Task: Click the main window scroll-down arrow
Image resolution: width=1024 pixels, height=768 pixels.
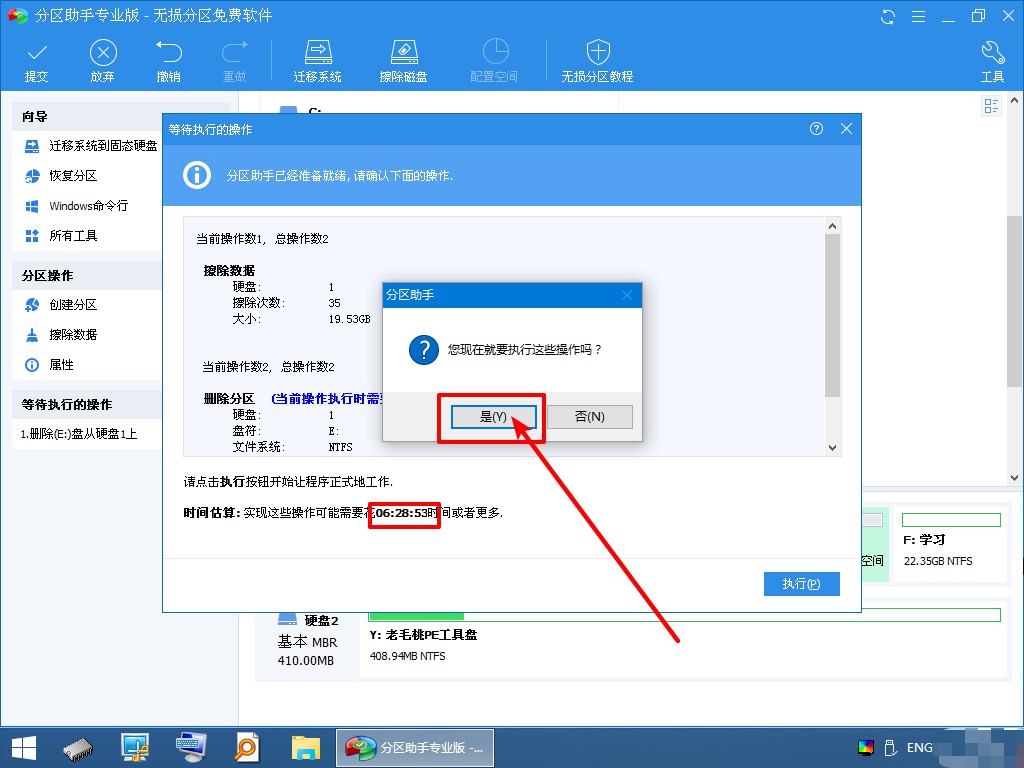Action: point(1014,478)
